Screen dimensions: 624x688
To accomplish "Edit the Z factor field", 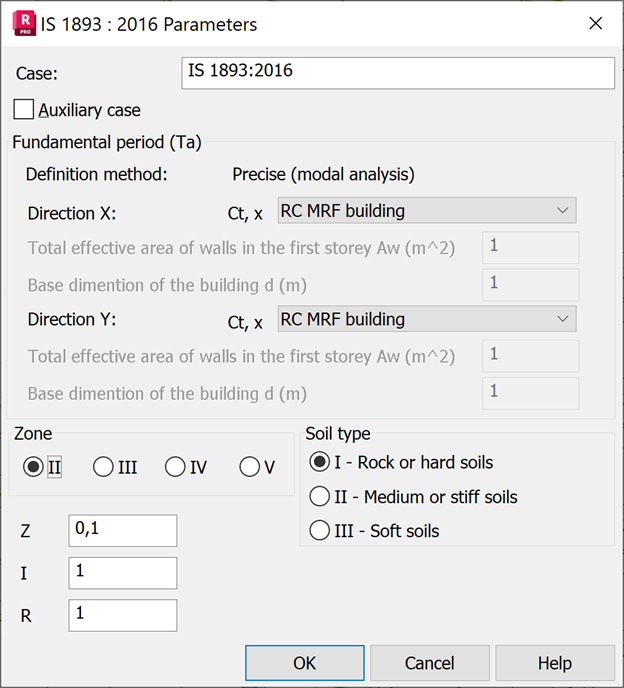I will click(122, 530).
